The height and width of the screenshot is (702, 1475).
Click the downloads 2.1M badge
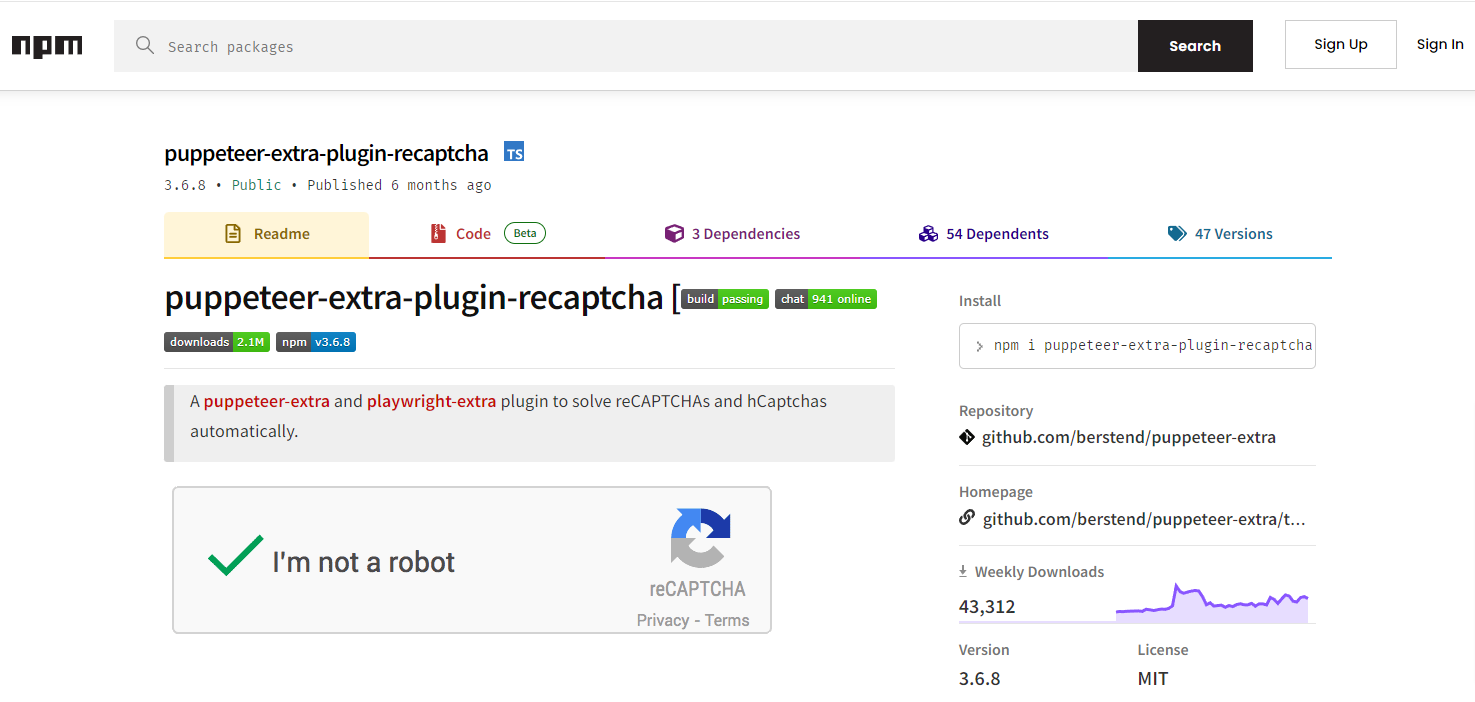click(x=217, y=342)
